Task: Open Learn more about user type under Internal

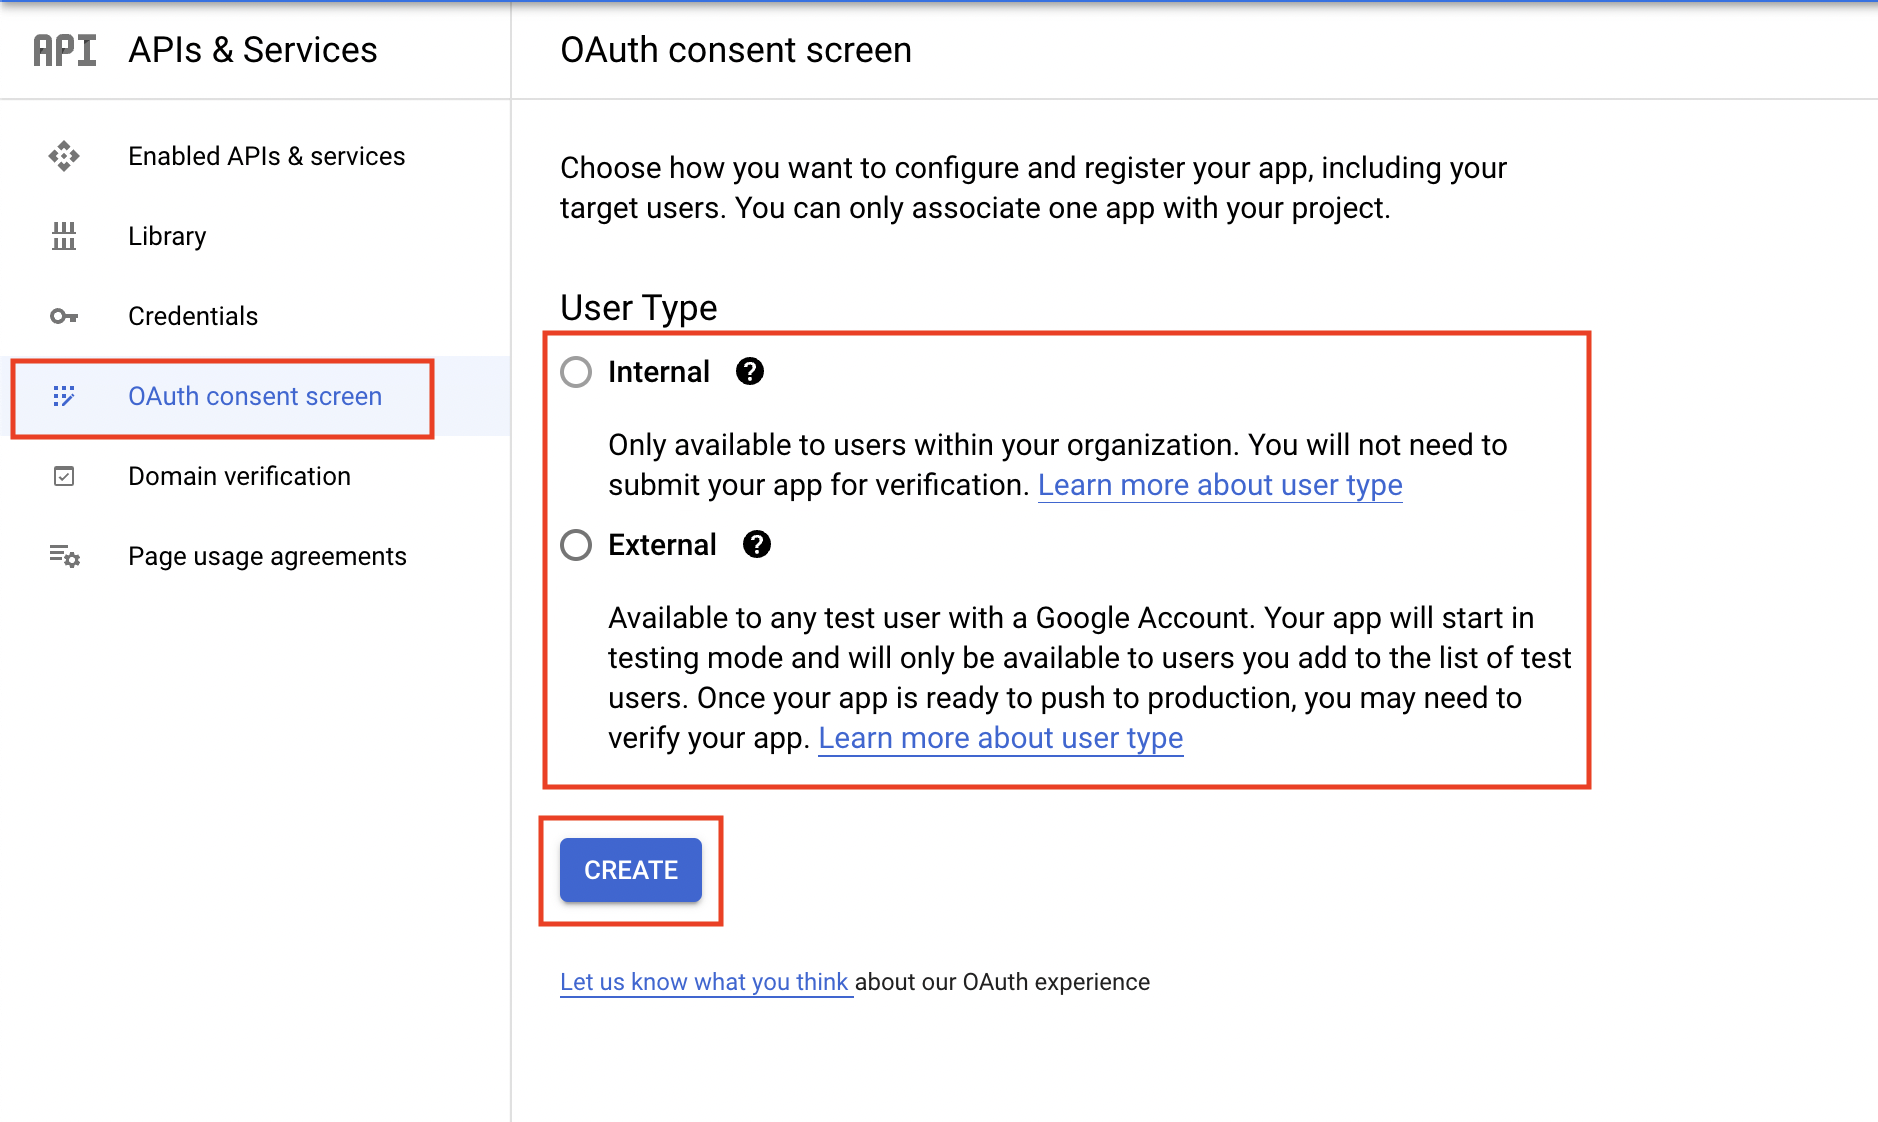Action: tap(1220, 485)
